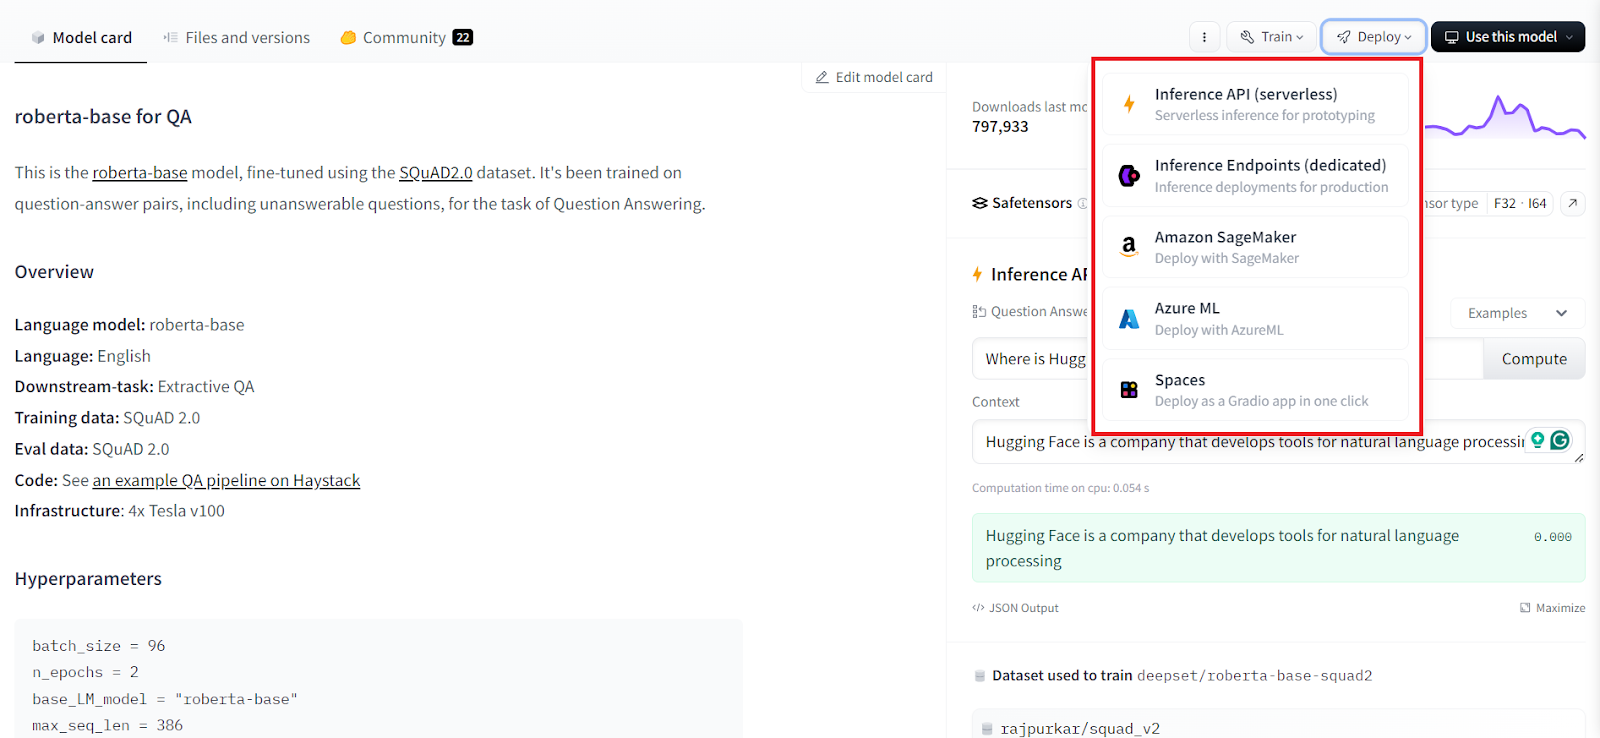Choose Inference Endpoints (dedicated) option

click(x=1256, y=176)
